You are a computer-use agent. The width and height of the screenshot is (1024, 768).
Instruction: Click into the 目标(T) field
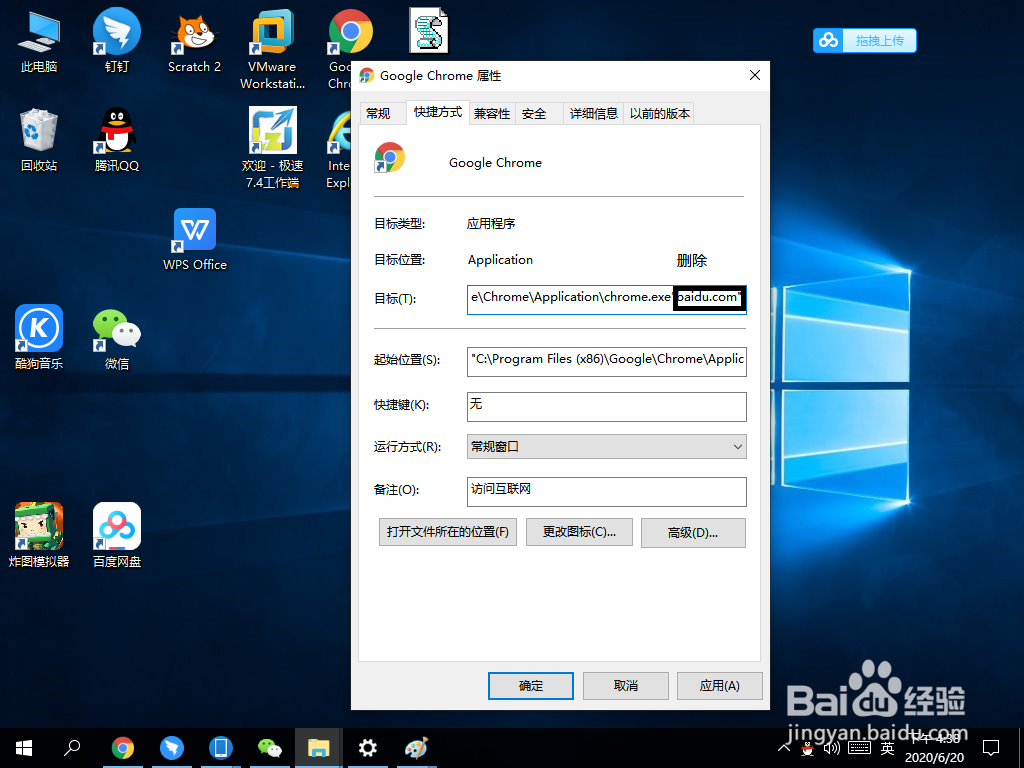(607, 299)
